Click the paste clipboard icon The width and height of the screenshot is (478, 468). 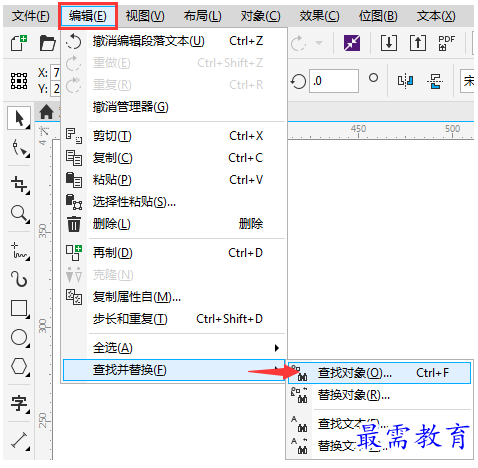click(74, 180)
